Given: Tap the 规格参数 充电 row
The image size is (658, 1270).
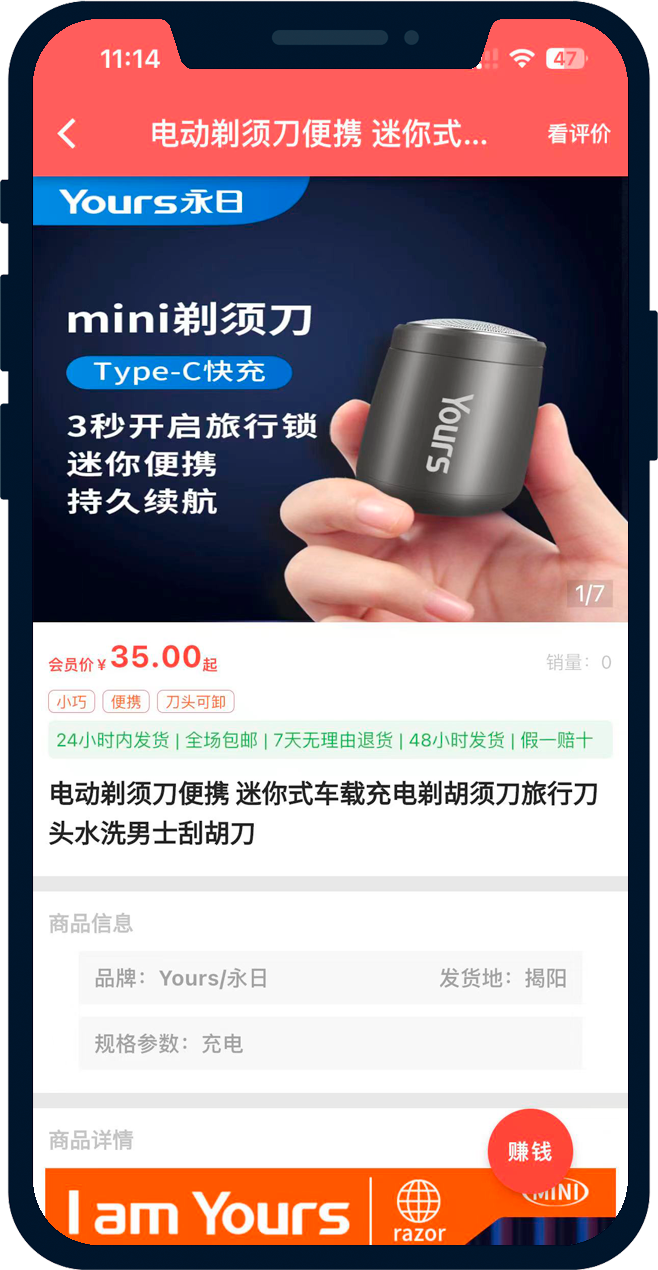Looking at the screenshot, I should point(330,1044).
